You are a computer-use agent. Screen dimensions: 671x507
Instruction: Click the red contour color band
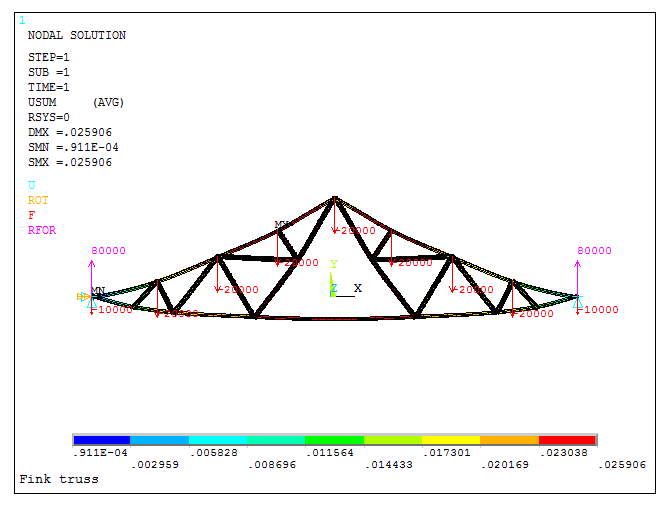point(567,440)
